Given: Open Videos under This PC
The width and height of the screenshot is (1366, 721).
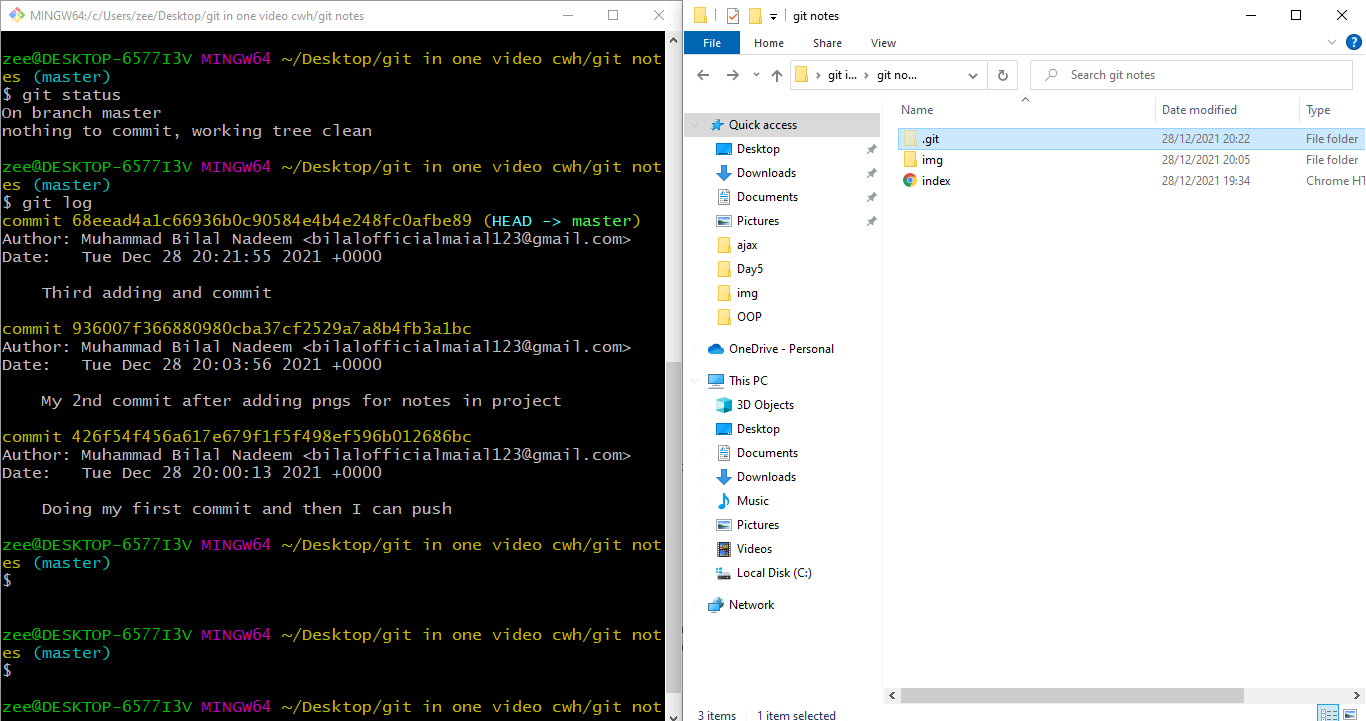Looking at the screenshot, I should (754, 549).
